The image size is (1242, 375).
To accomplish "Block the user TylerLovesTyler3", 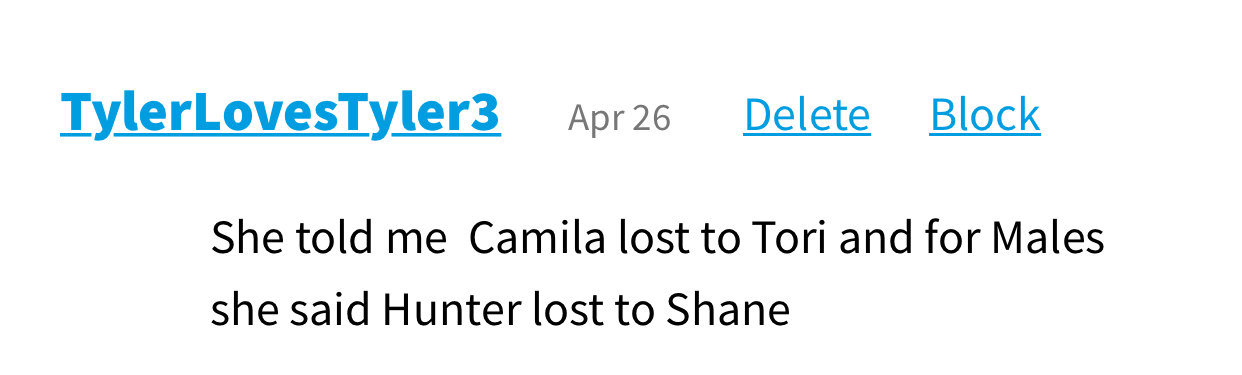I will (x=985, y=115).
